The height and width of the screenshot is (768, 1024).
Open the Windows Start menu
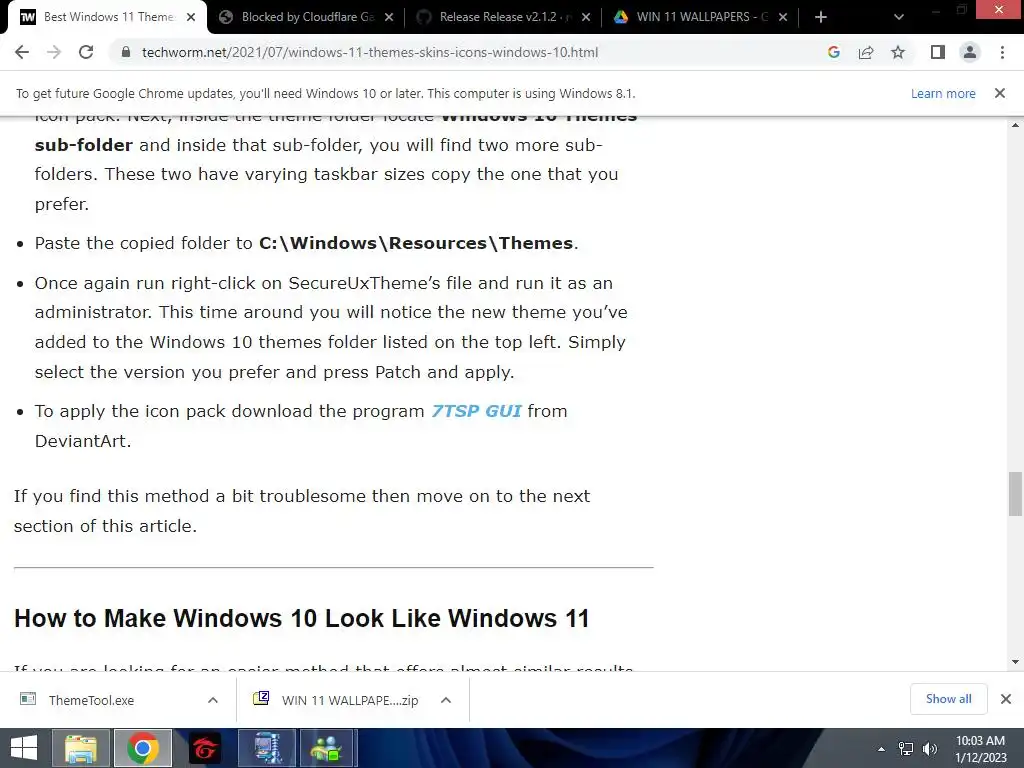tap(24, 748)
